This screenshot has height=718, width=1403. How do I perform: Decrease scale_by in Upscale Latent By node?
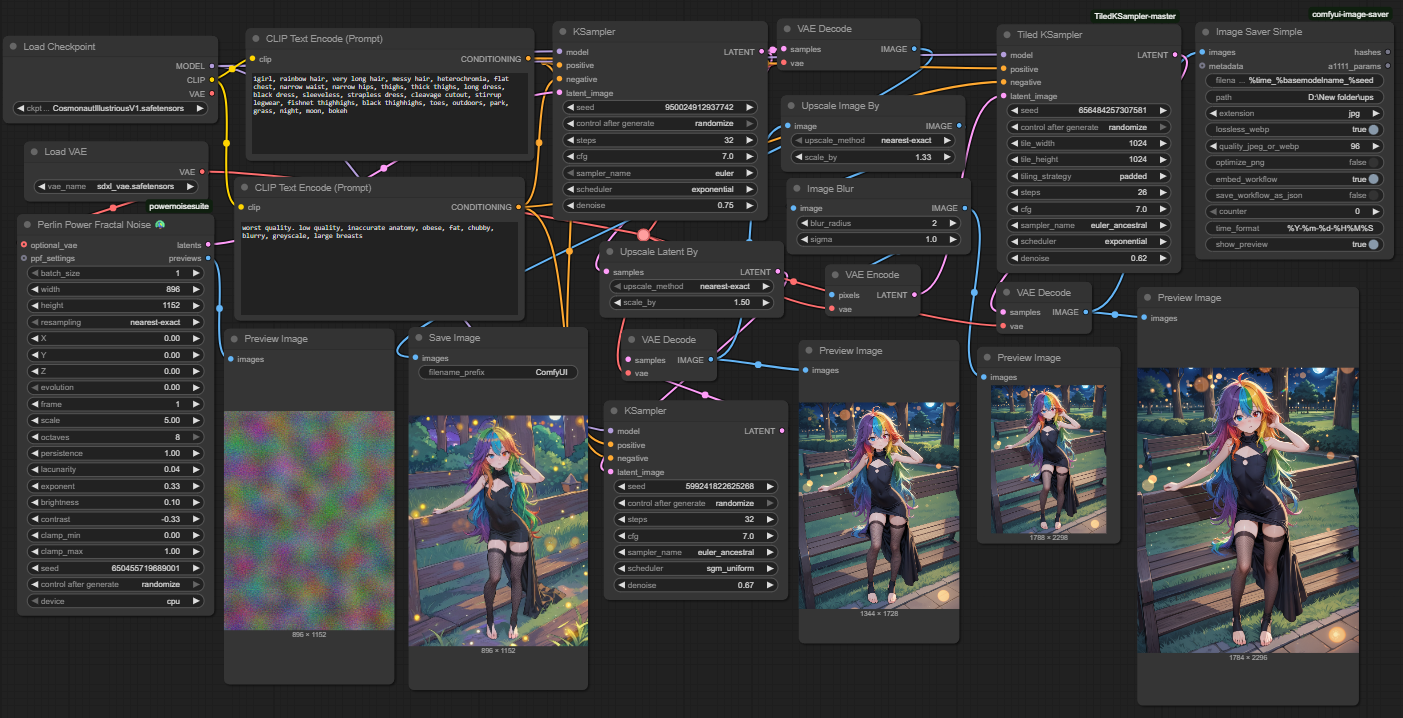[616, 302]
